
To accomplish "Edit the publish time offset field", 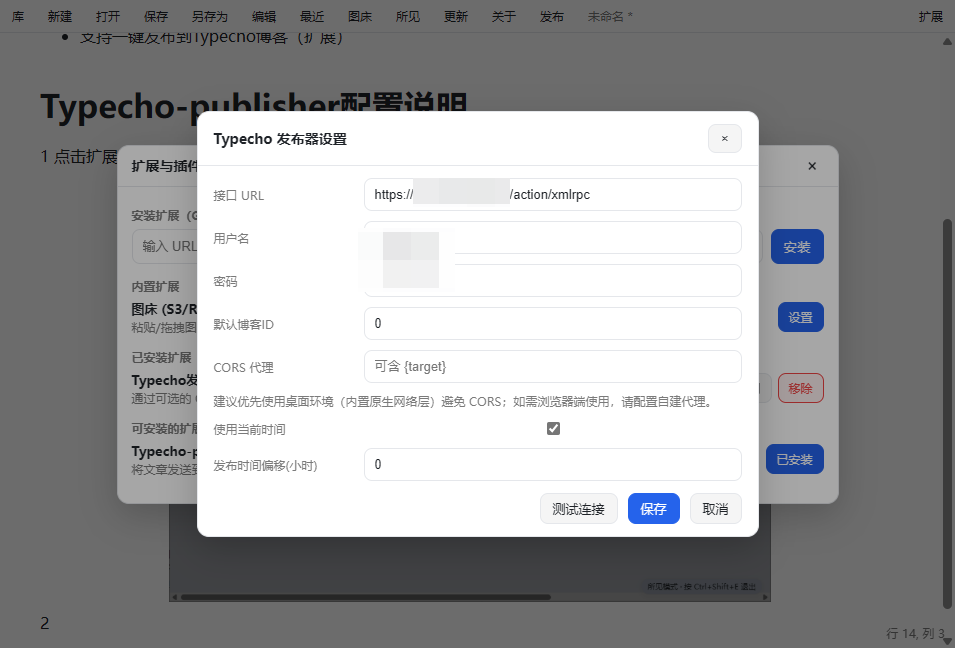I will [x=552, y=465].
